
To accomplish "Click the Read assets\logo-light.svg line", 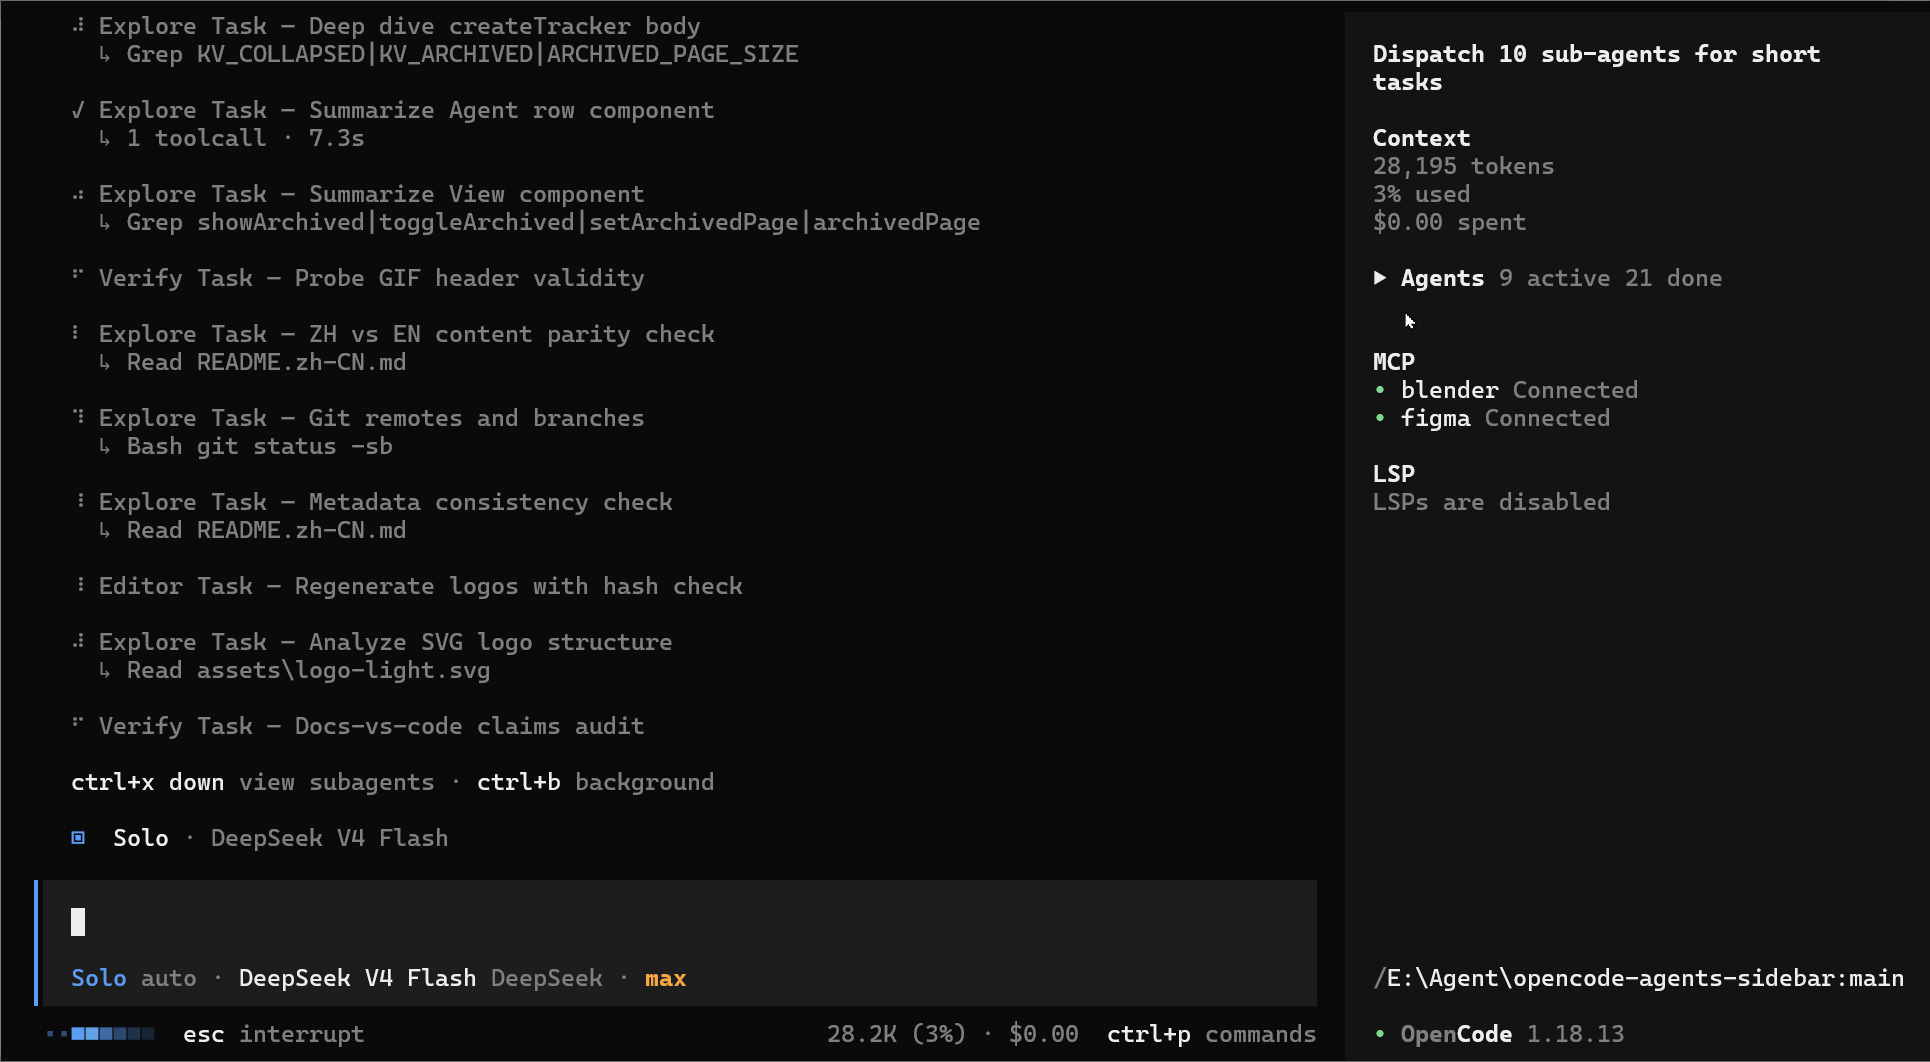I will point(294,670).
